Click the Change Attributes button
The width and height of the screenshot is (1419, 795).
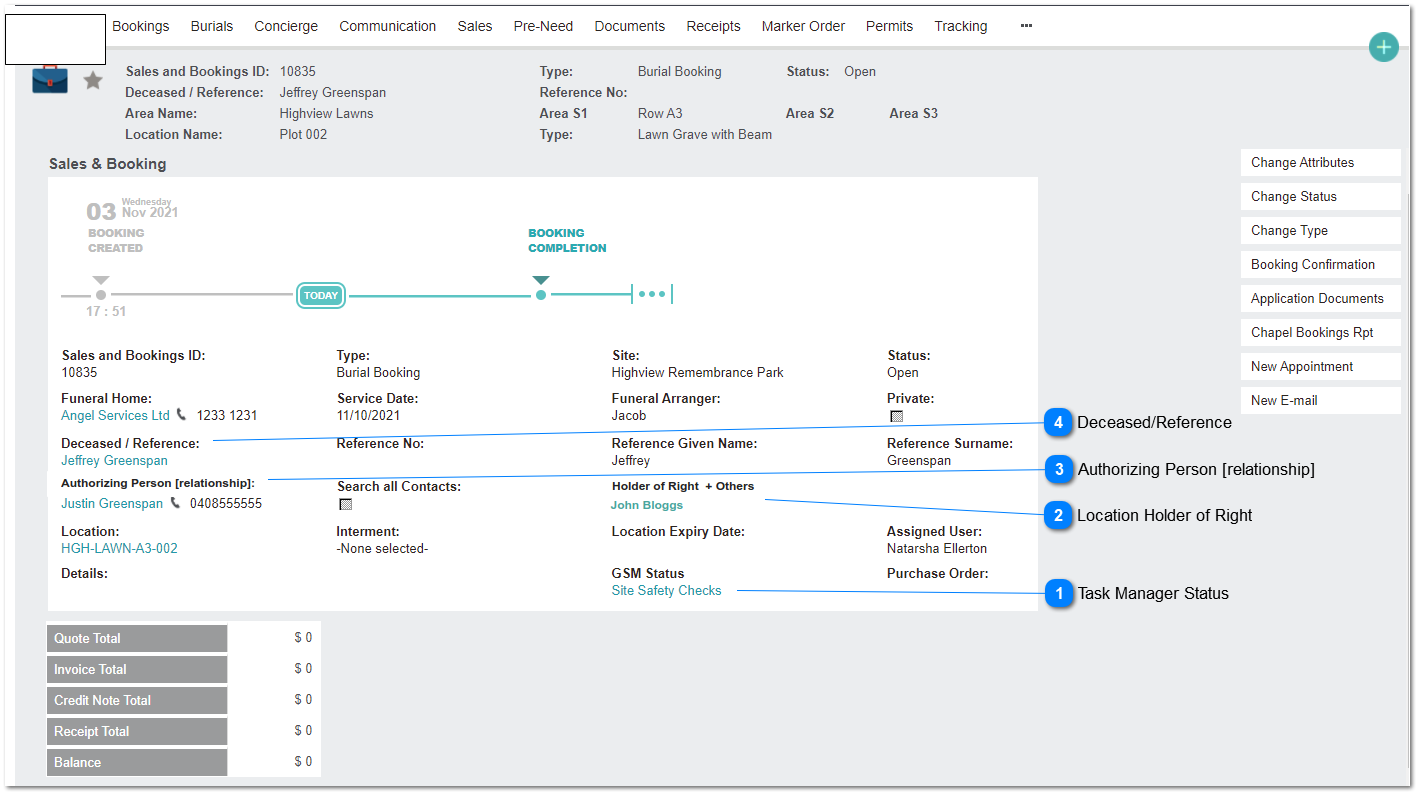(x=1320, y=163)
